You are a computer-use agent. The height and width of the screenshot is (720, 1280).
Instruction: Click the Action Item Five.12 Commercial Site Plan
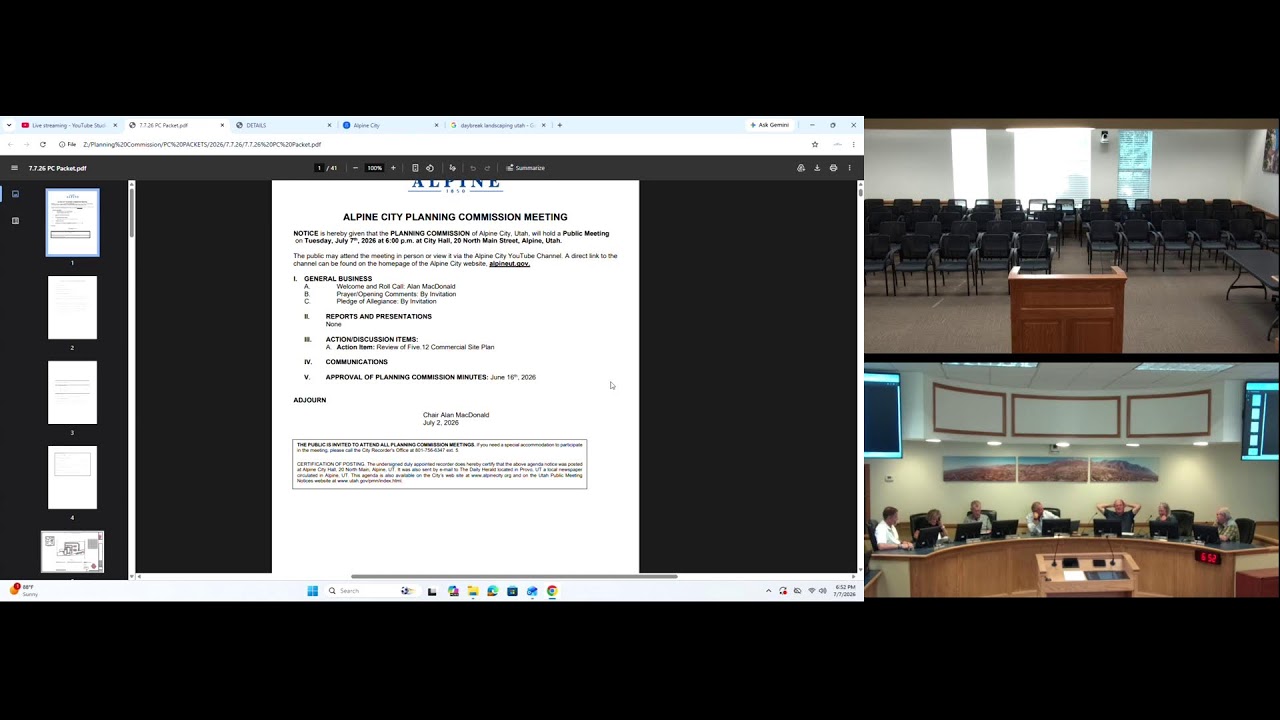click(415, 347)
